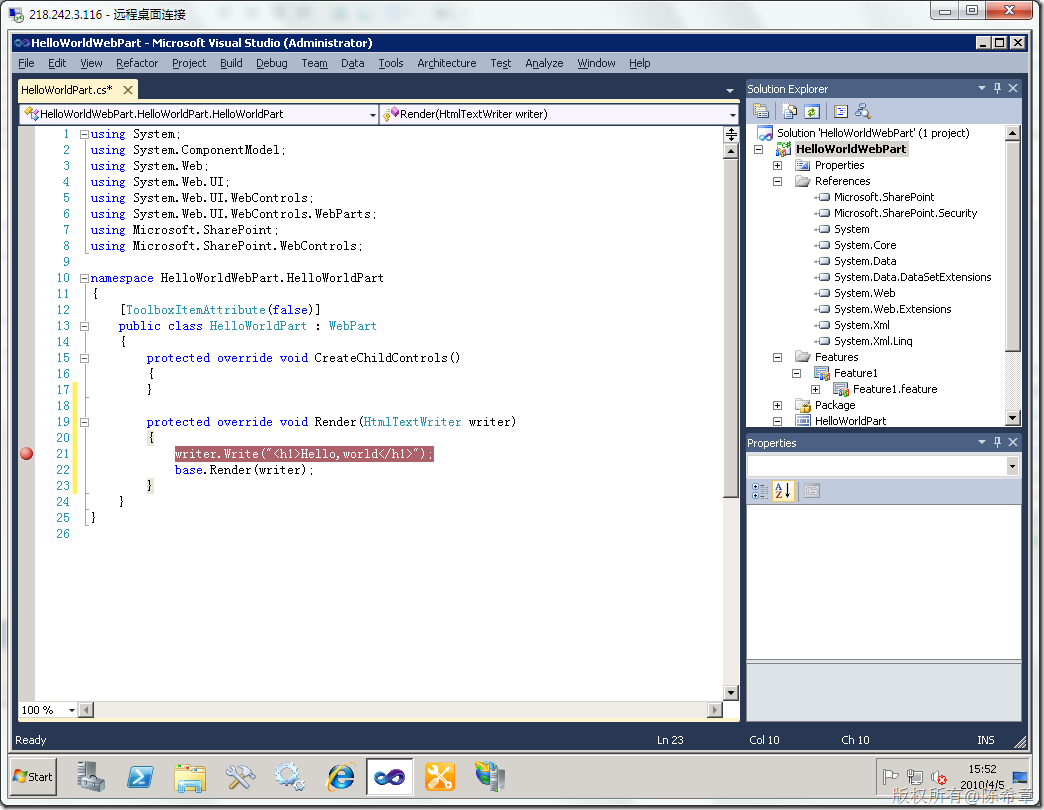This screenshot has height=810, width=1044.
Task: Click View Class Diagram icon in Solution Explorer
Action: (x=863, y=111)
